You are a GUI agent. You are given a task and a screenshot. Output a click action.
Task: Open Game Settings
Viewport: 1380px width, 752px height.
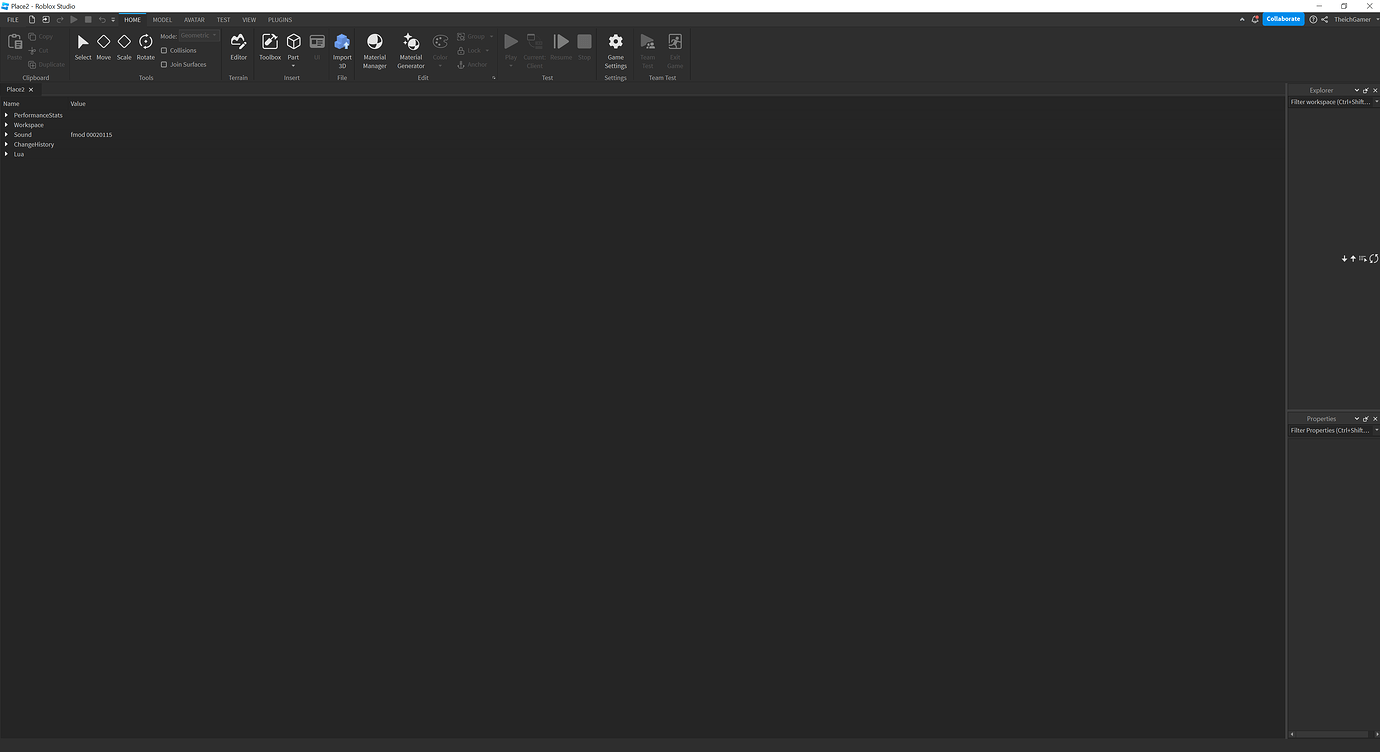pyautogui.click(x=616, y=50)
